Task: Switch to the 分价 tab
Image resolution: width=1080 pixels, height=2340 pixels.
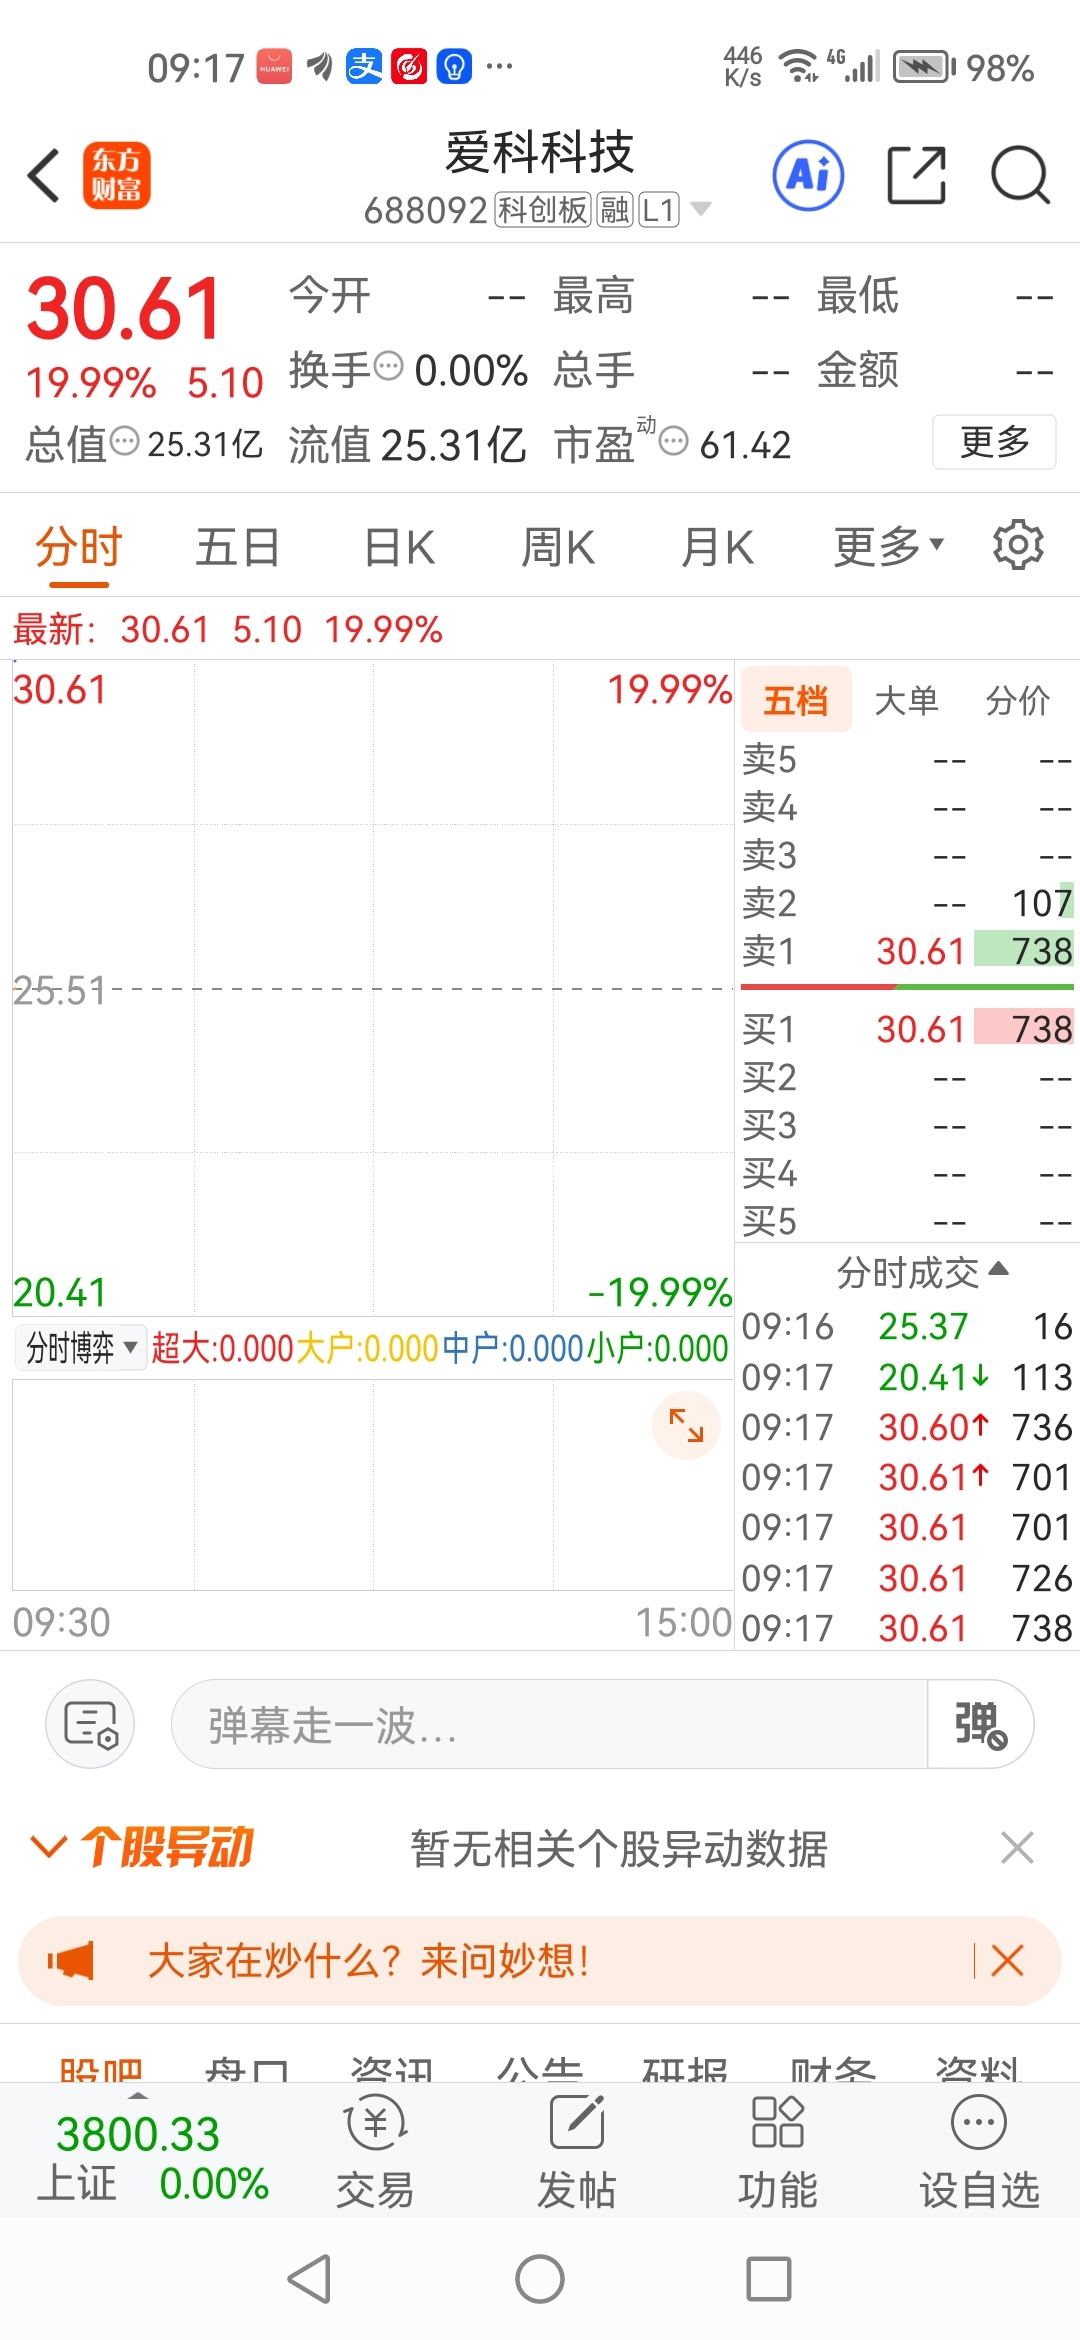Action: [1018, 701]
